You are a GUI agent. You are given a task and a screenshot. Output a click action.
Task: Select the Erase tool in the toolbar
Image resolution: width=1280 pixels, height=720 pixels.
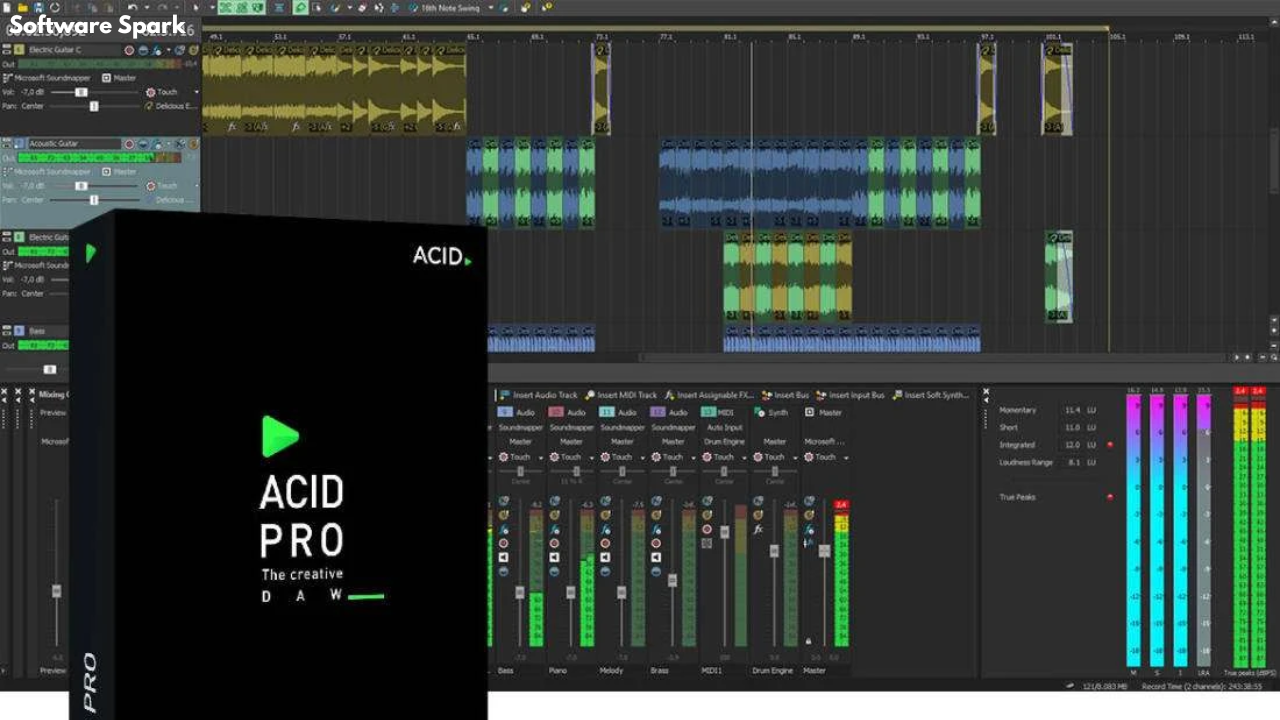(x=362, y=7)
